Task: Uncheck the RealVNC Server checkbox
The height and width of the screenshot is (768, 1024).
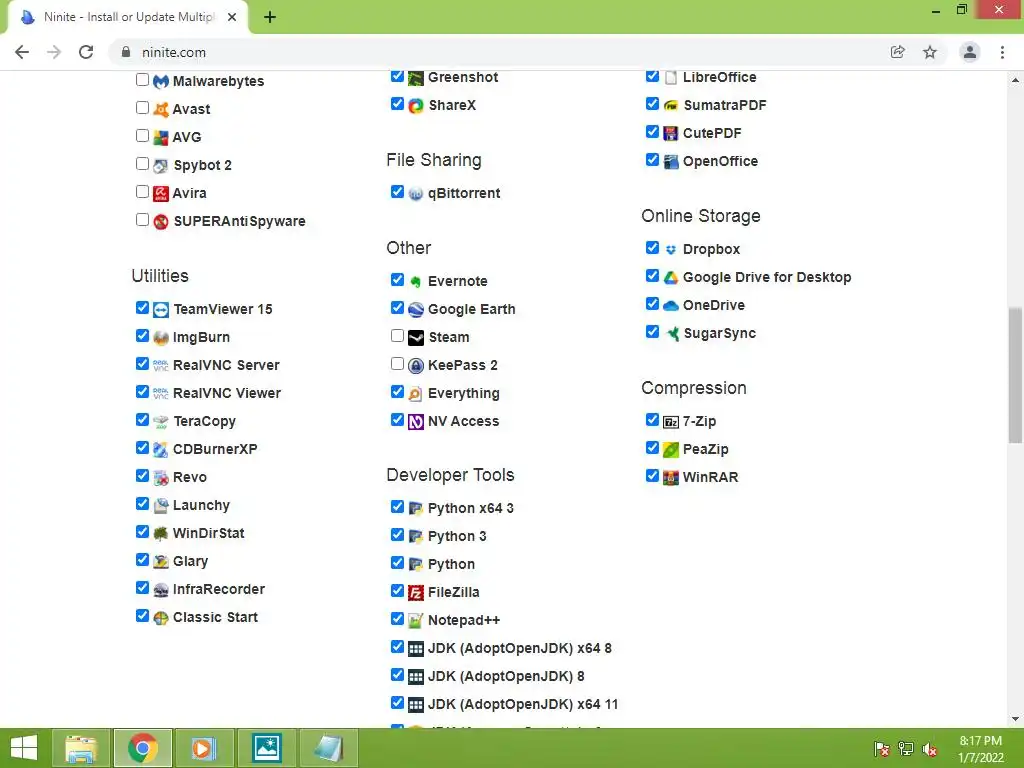Action: coord(142,363)
